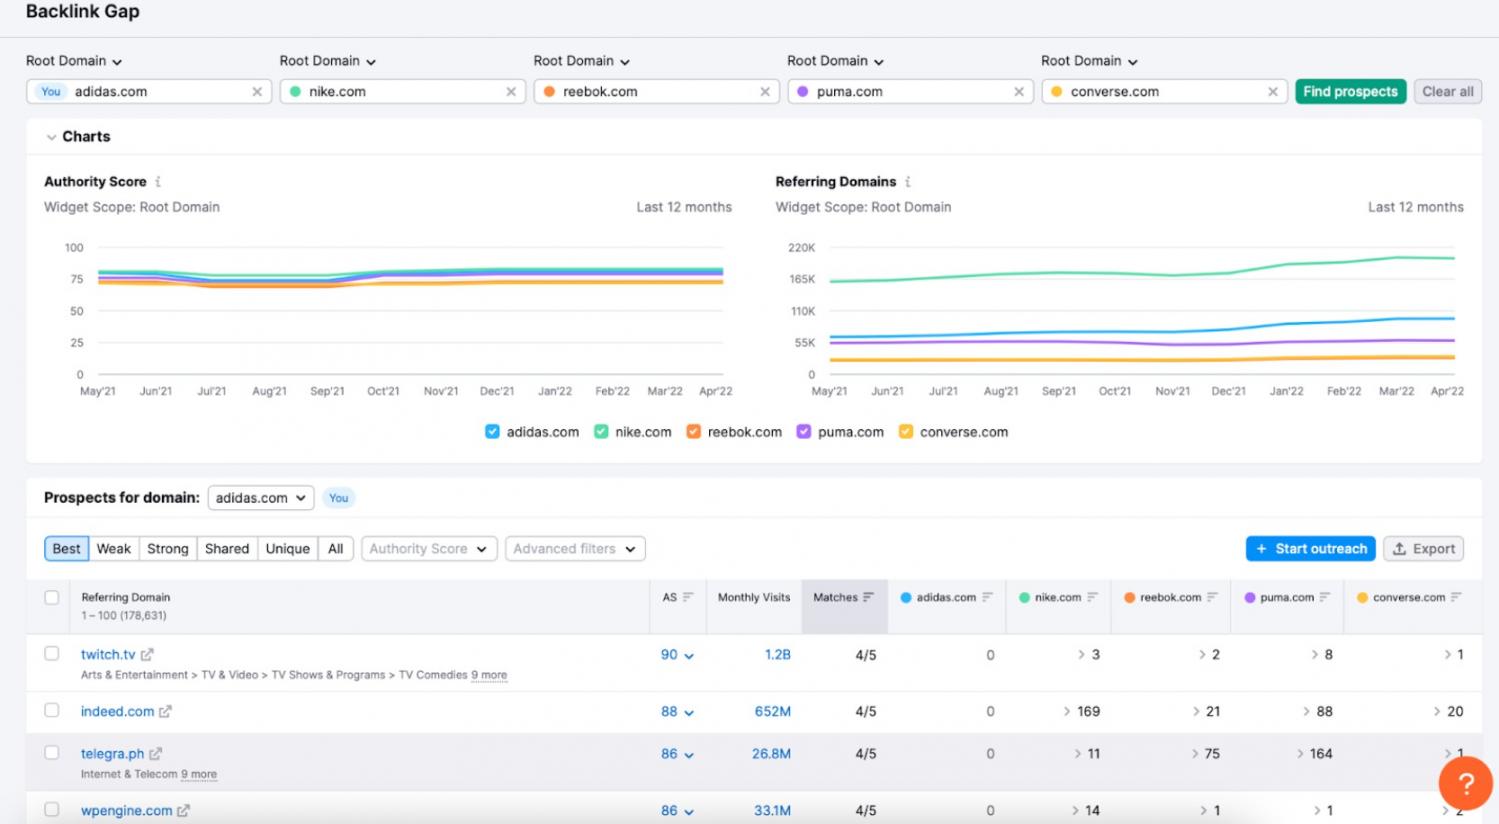Click the Find prospects button

[x=1350, y=92]
